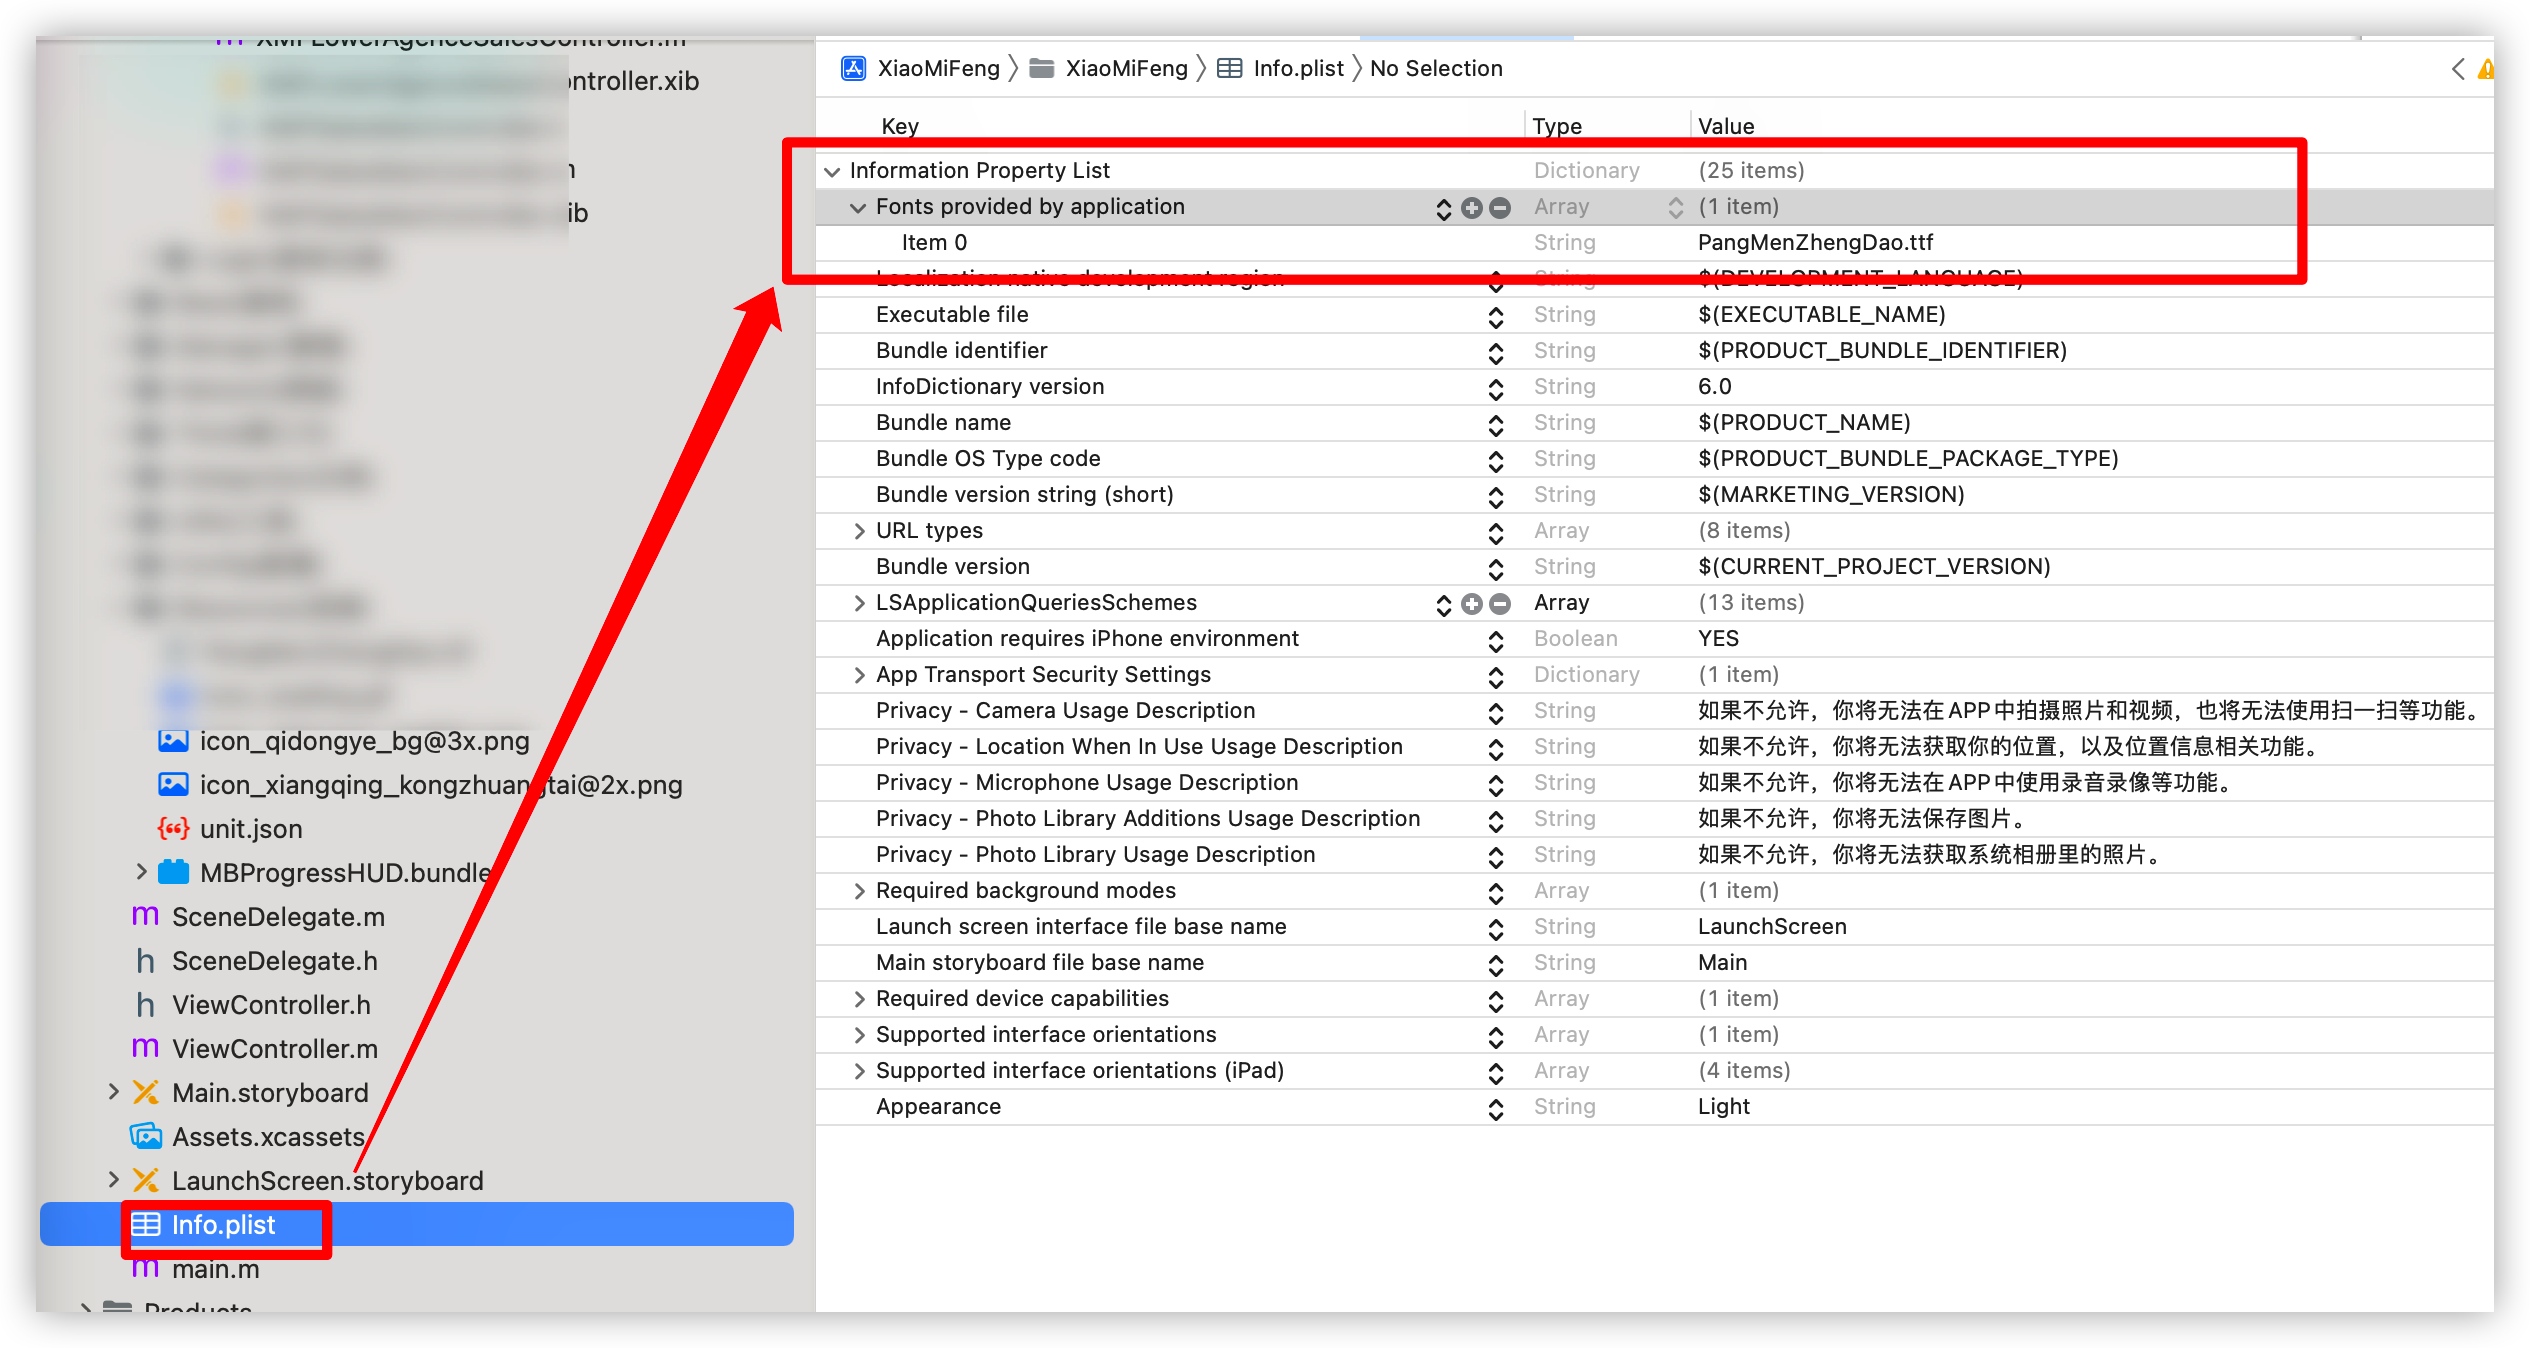Expand LSApplicationQueriesSchemes array
Viewport: 2530px width, 1348px height.
tap(859, 603)
